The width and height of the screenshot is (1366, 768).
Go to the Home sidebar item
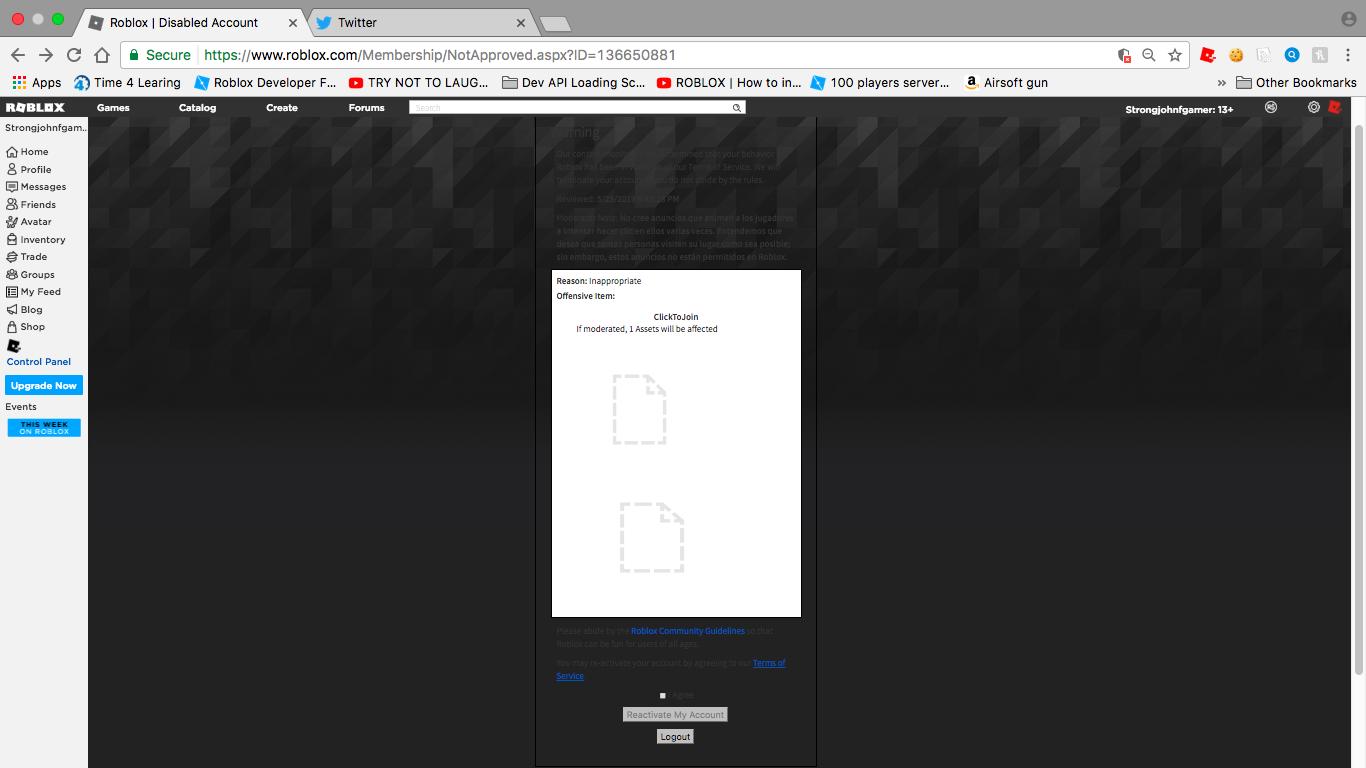click(27, 152)
